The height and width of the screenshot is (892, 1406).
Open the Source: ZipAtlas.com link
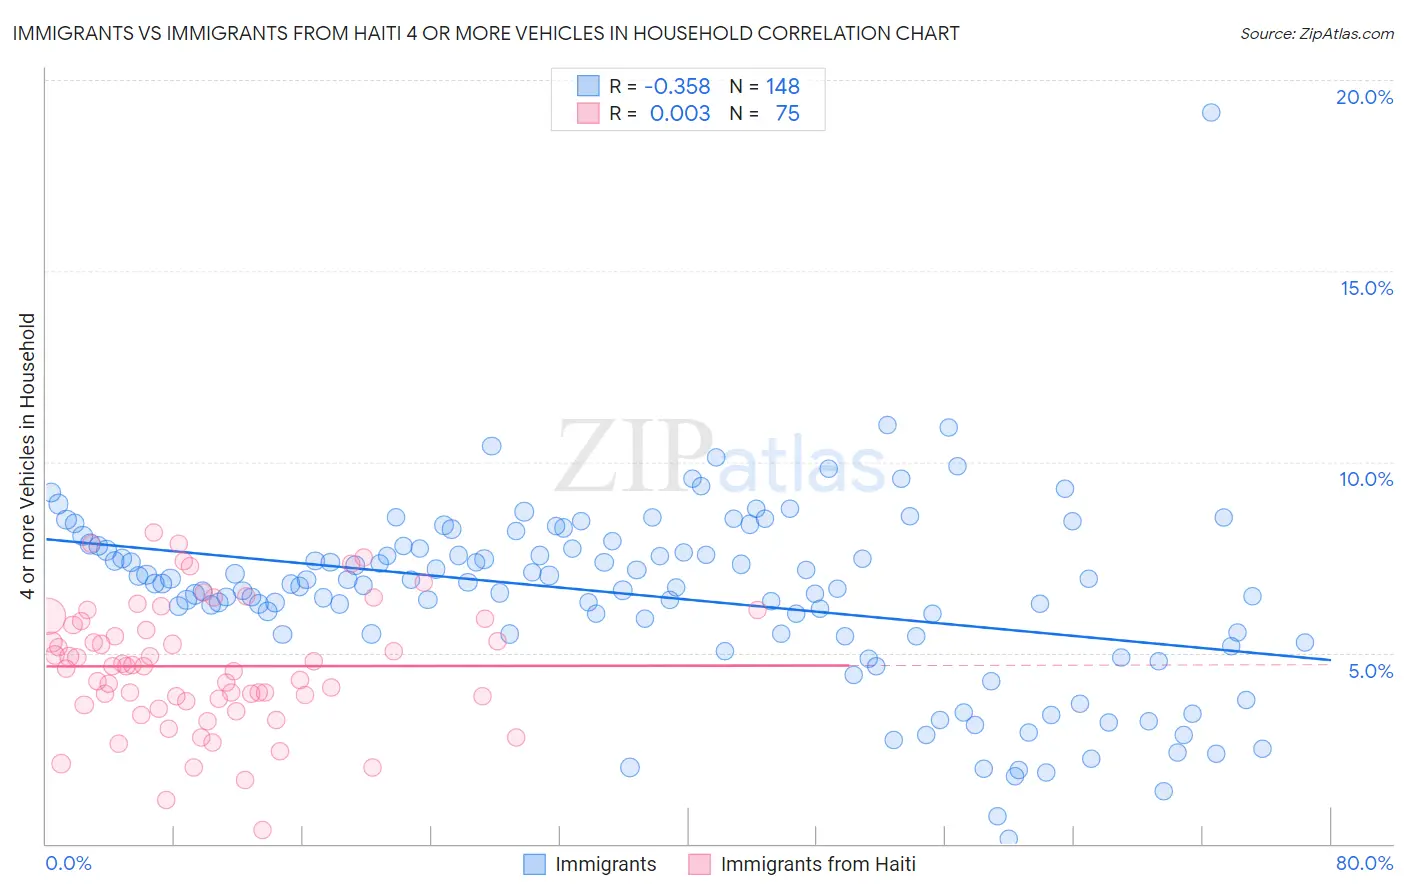coord(1317,33)
